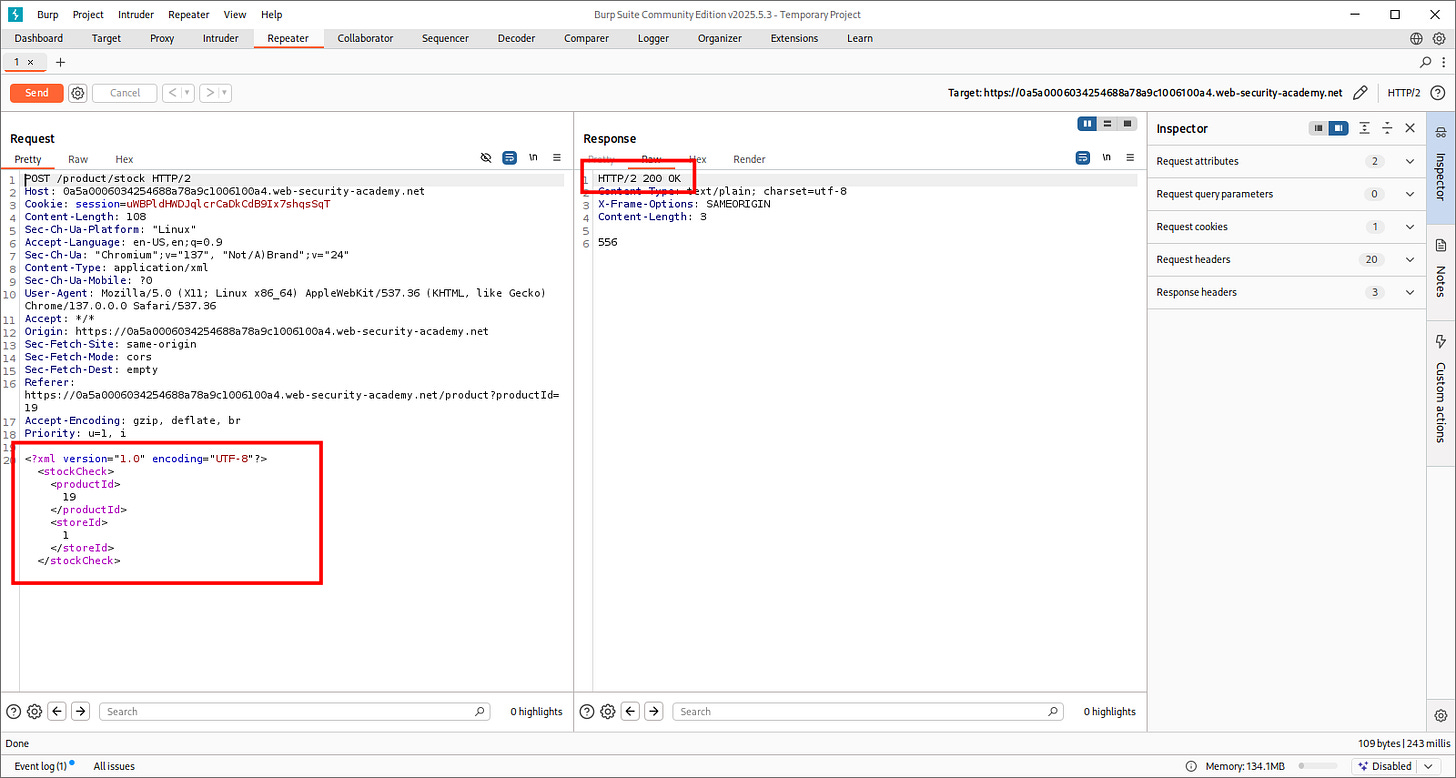The width and height of the screenshot is (1456, 778).
Task: Open history back dropdown arrow
Action: tap(188, 93)
